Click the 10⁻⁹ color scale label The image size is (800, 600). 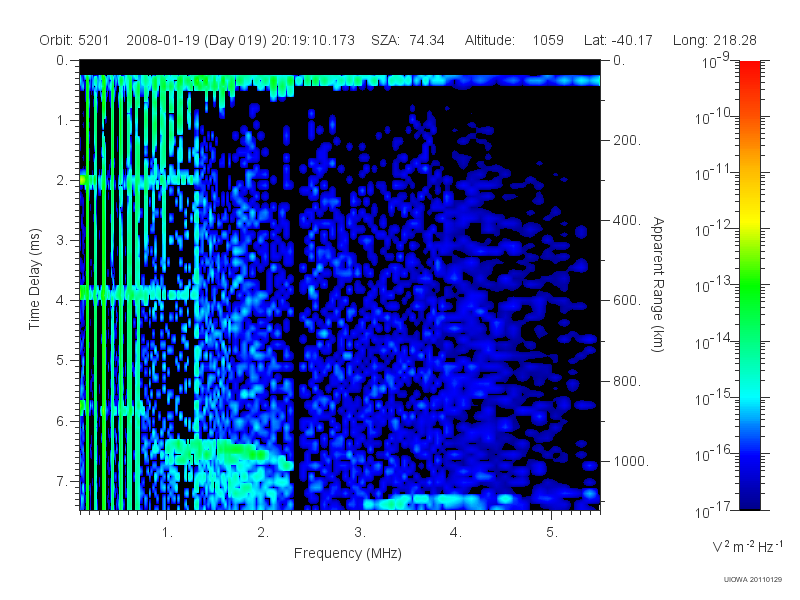[x=716, y=60]
